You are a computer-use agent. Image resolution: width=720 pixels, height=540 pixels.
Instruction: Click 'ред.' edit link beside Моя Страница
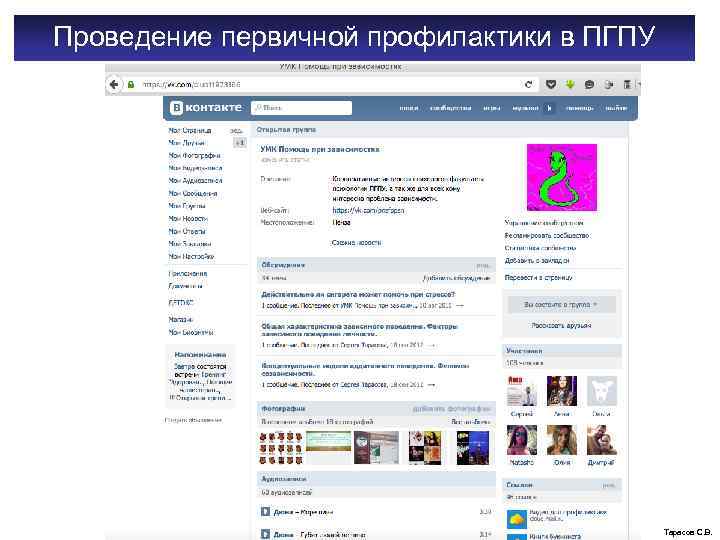pyautogui.click(x=236, y=131)
